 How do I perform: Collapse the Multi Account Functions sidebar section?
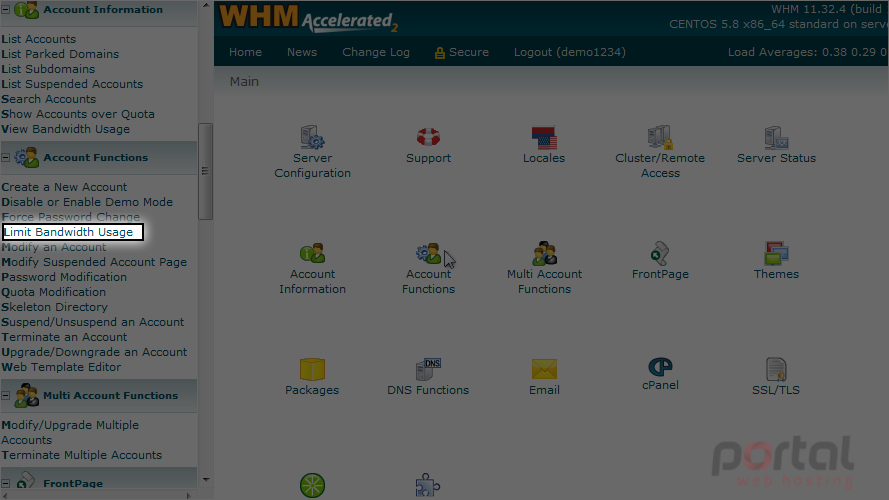6,396
